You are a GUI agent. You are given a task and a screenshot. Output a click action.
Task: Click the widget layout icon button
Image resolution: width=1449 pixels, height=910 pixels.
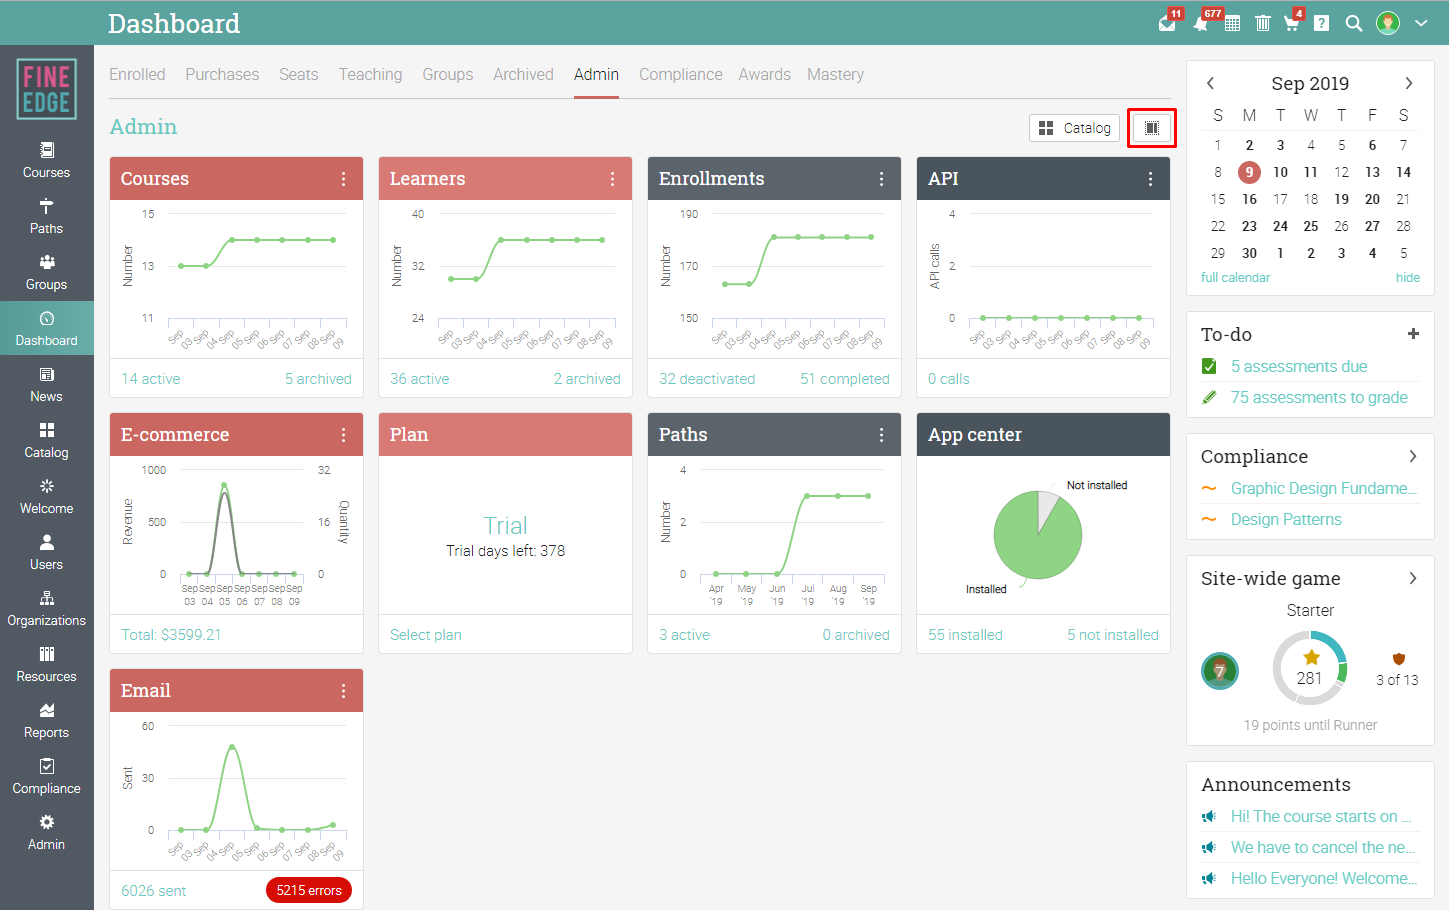1152,128
